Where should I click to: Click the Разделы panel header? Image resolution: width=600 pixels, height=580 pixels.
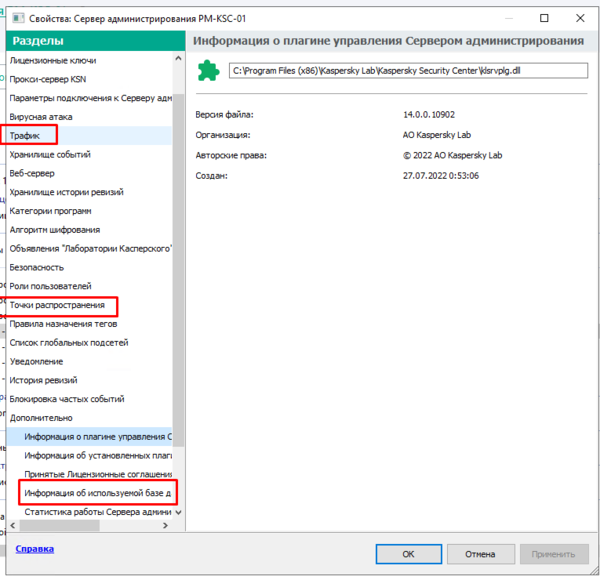pyautogui.click(x=96, y=41)
